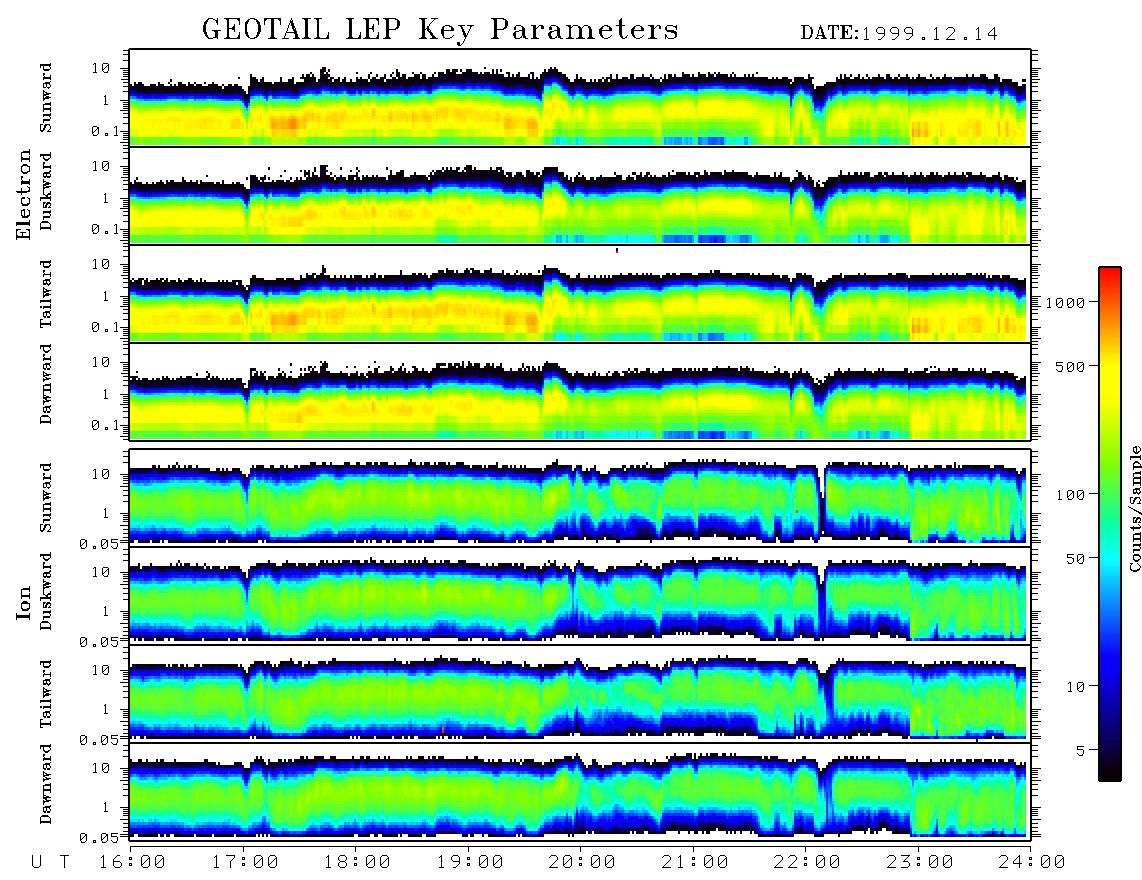Select the Ion Sunward axis label
Screen dimensions: 1142x880
click(46, 498)
